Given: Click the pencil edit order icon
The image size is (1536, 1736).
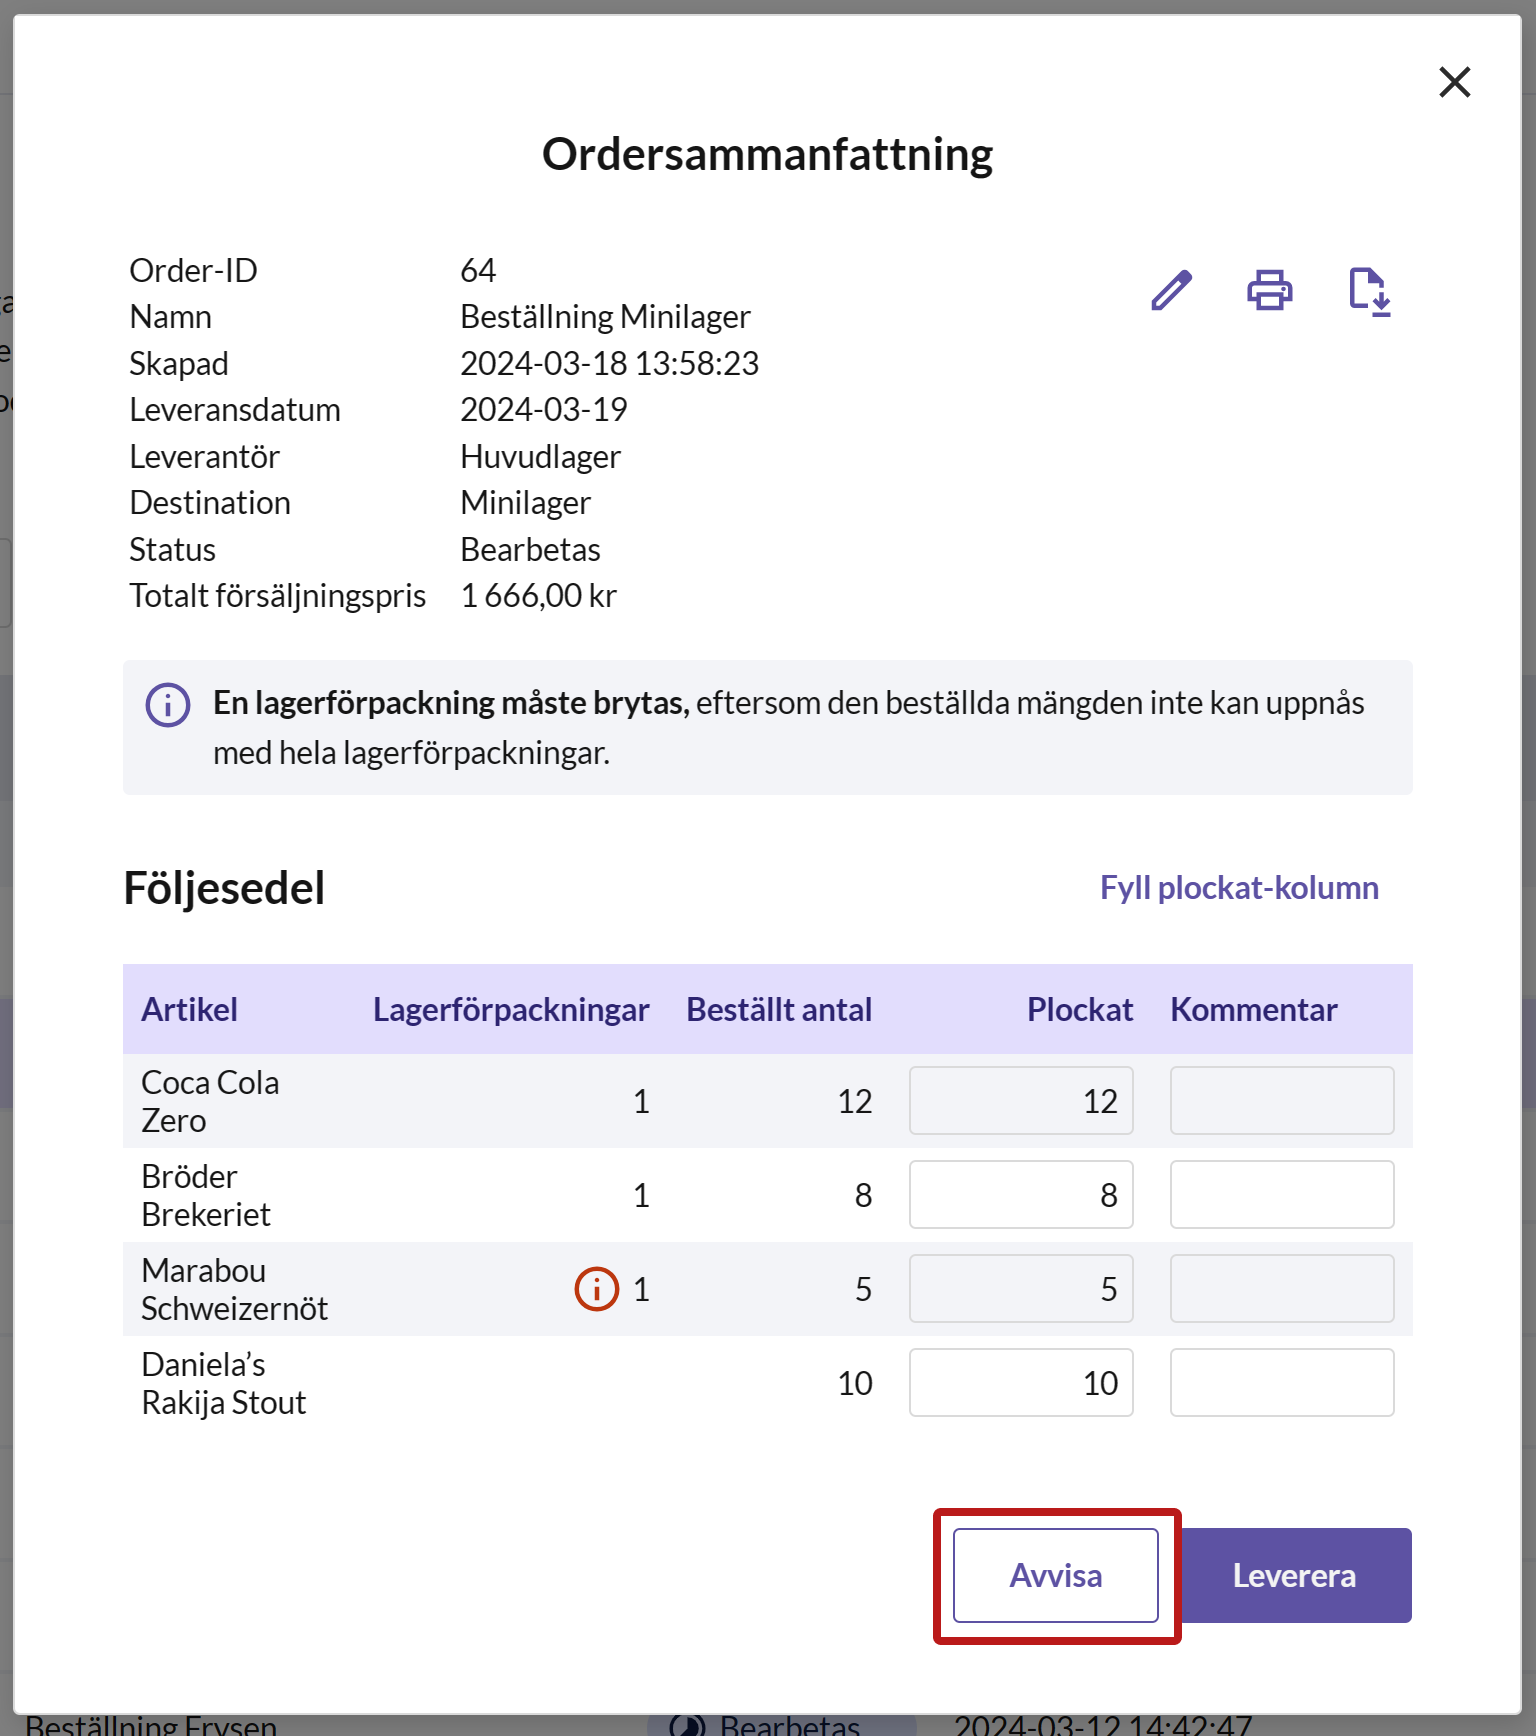Looking at the screenshot, I should pyautogui.click(x=1171, y=290).
